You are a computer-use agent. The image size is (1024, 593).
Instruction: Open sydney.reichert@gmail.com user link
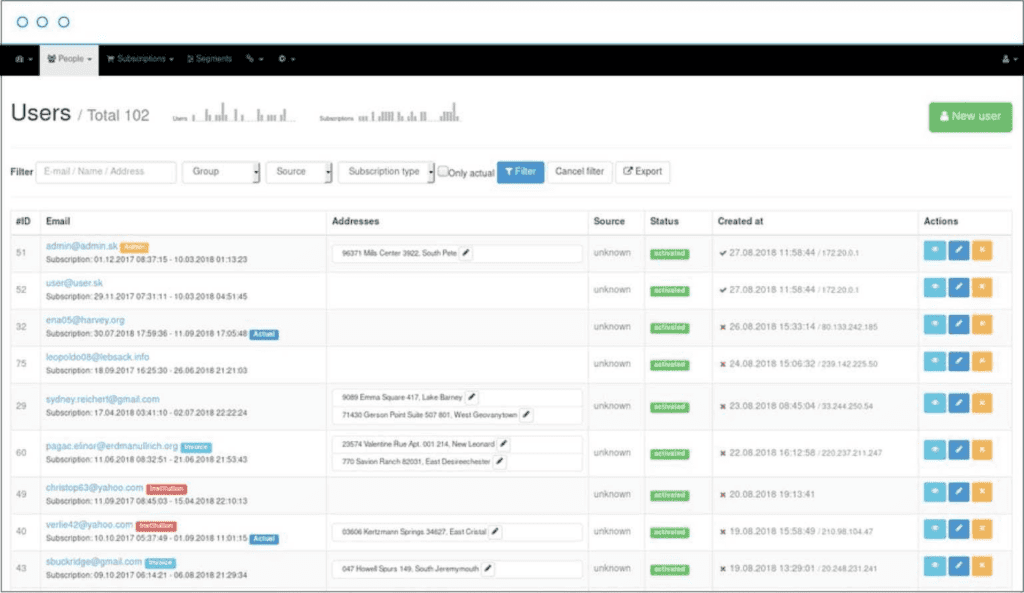pos(103,399)
